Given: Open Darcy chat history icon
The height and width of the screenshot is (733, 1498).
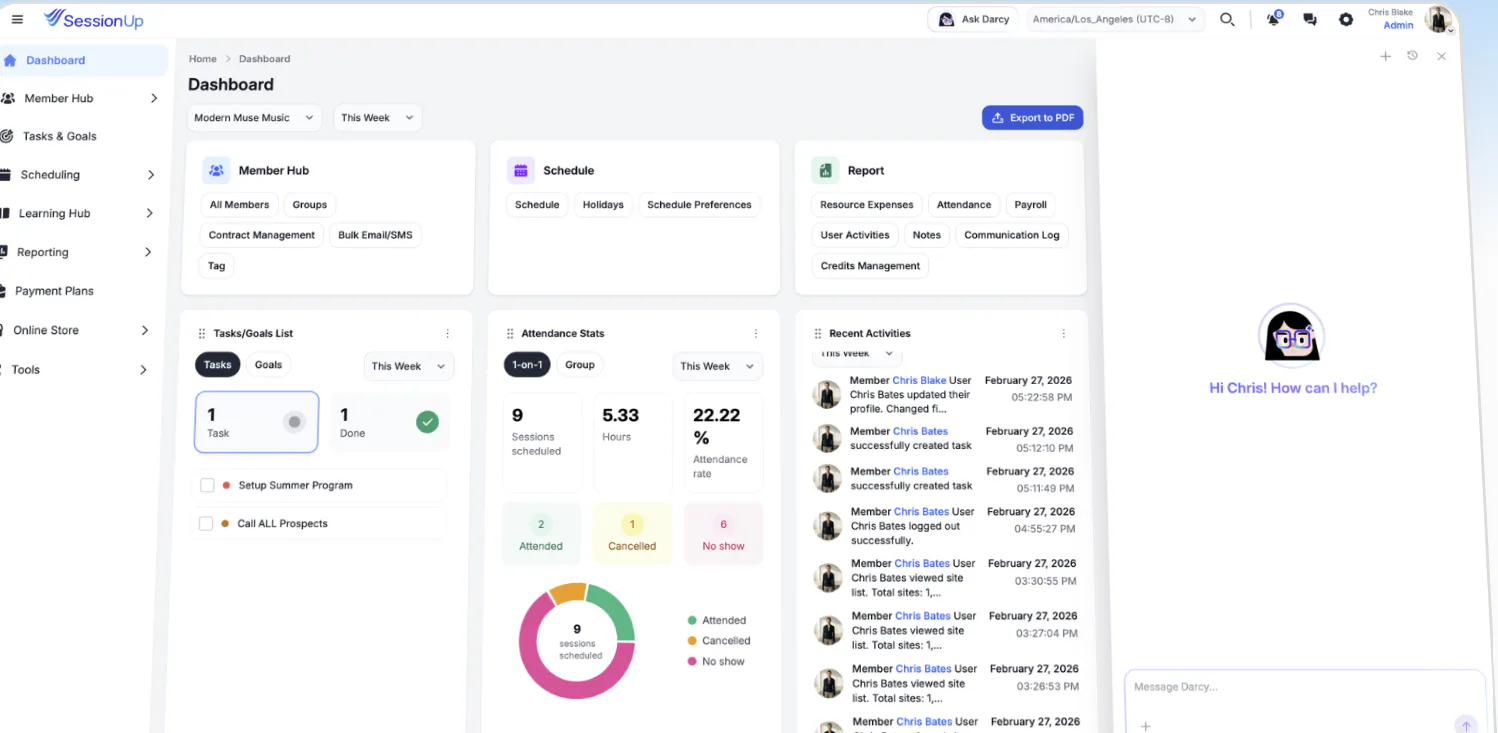Looking at the screenshot, I should 1412,56.
